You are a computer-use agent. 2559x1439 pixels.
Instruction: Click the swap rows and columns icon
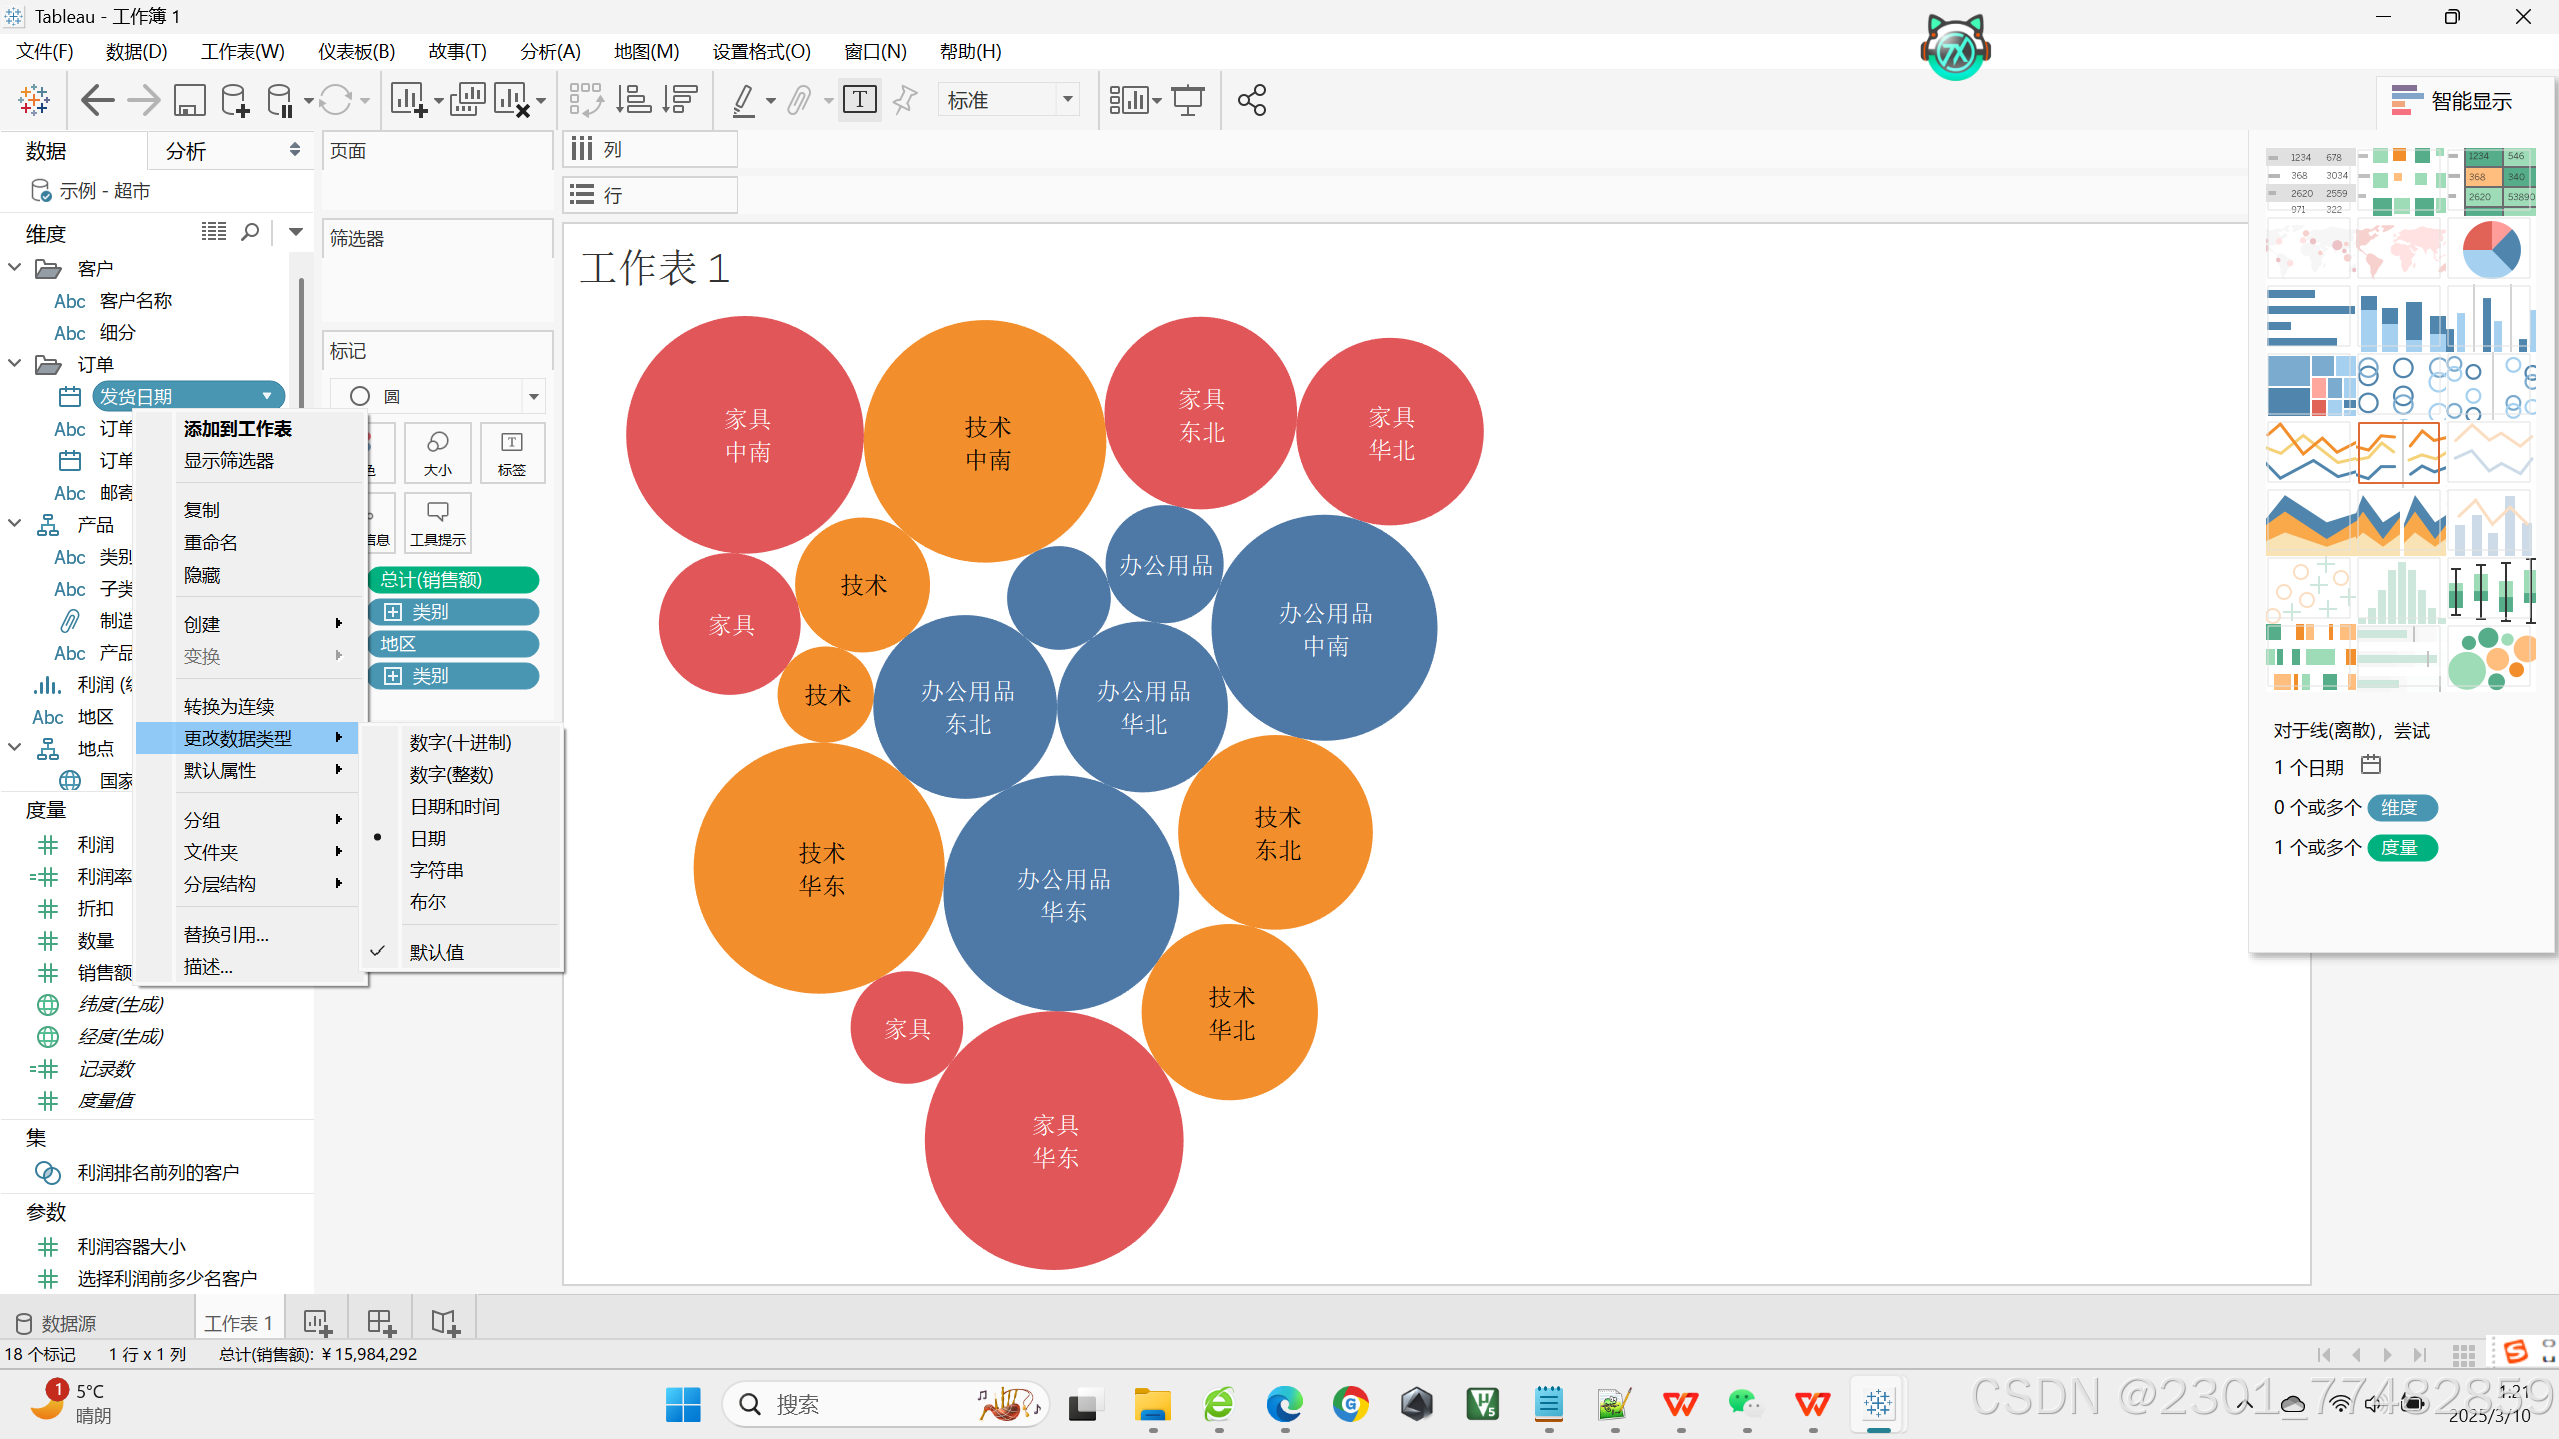[586, 100]
